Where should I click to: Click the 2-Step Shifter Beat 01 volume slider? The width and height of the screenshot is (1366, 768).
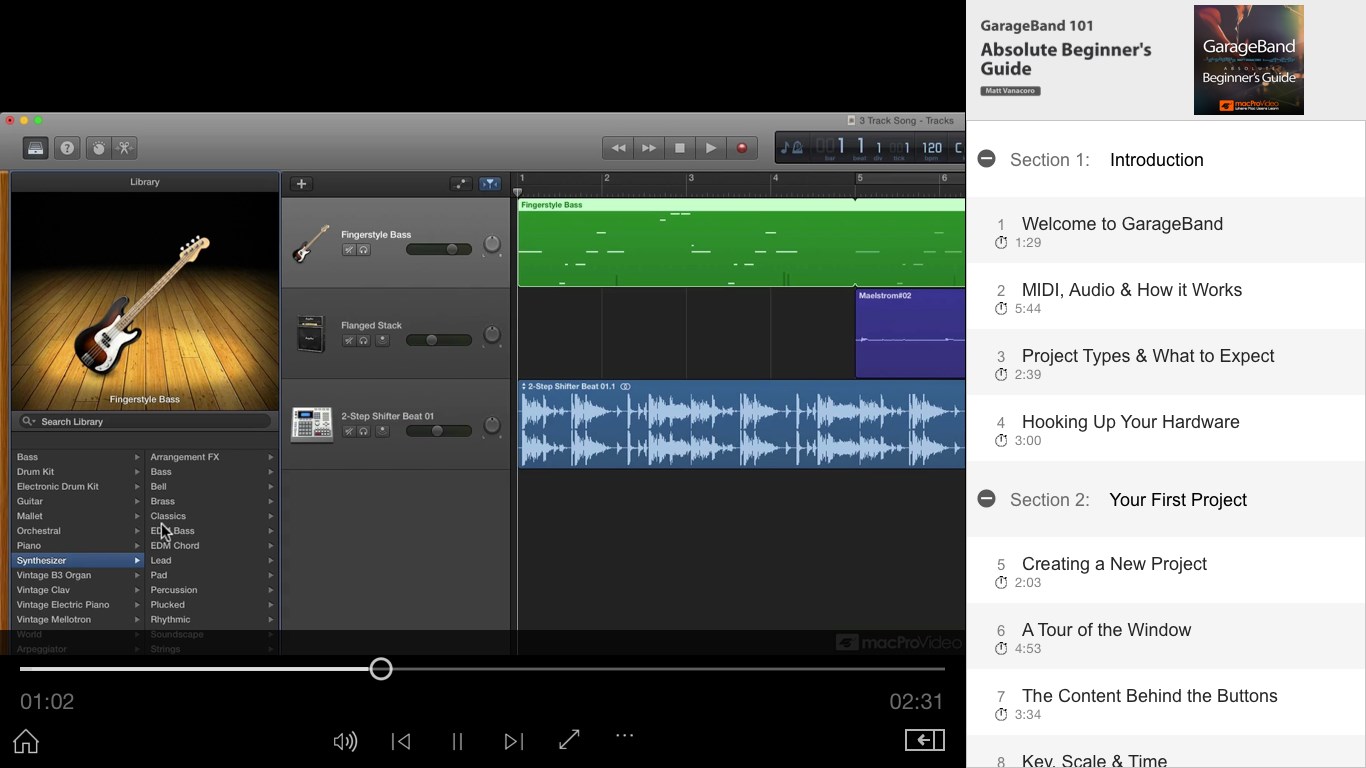(439, 431)
